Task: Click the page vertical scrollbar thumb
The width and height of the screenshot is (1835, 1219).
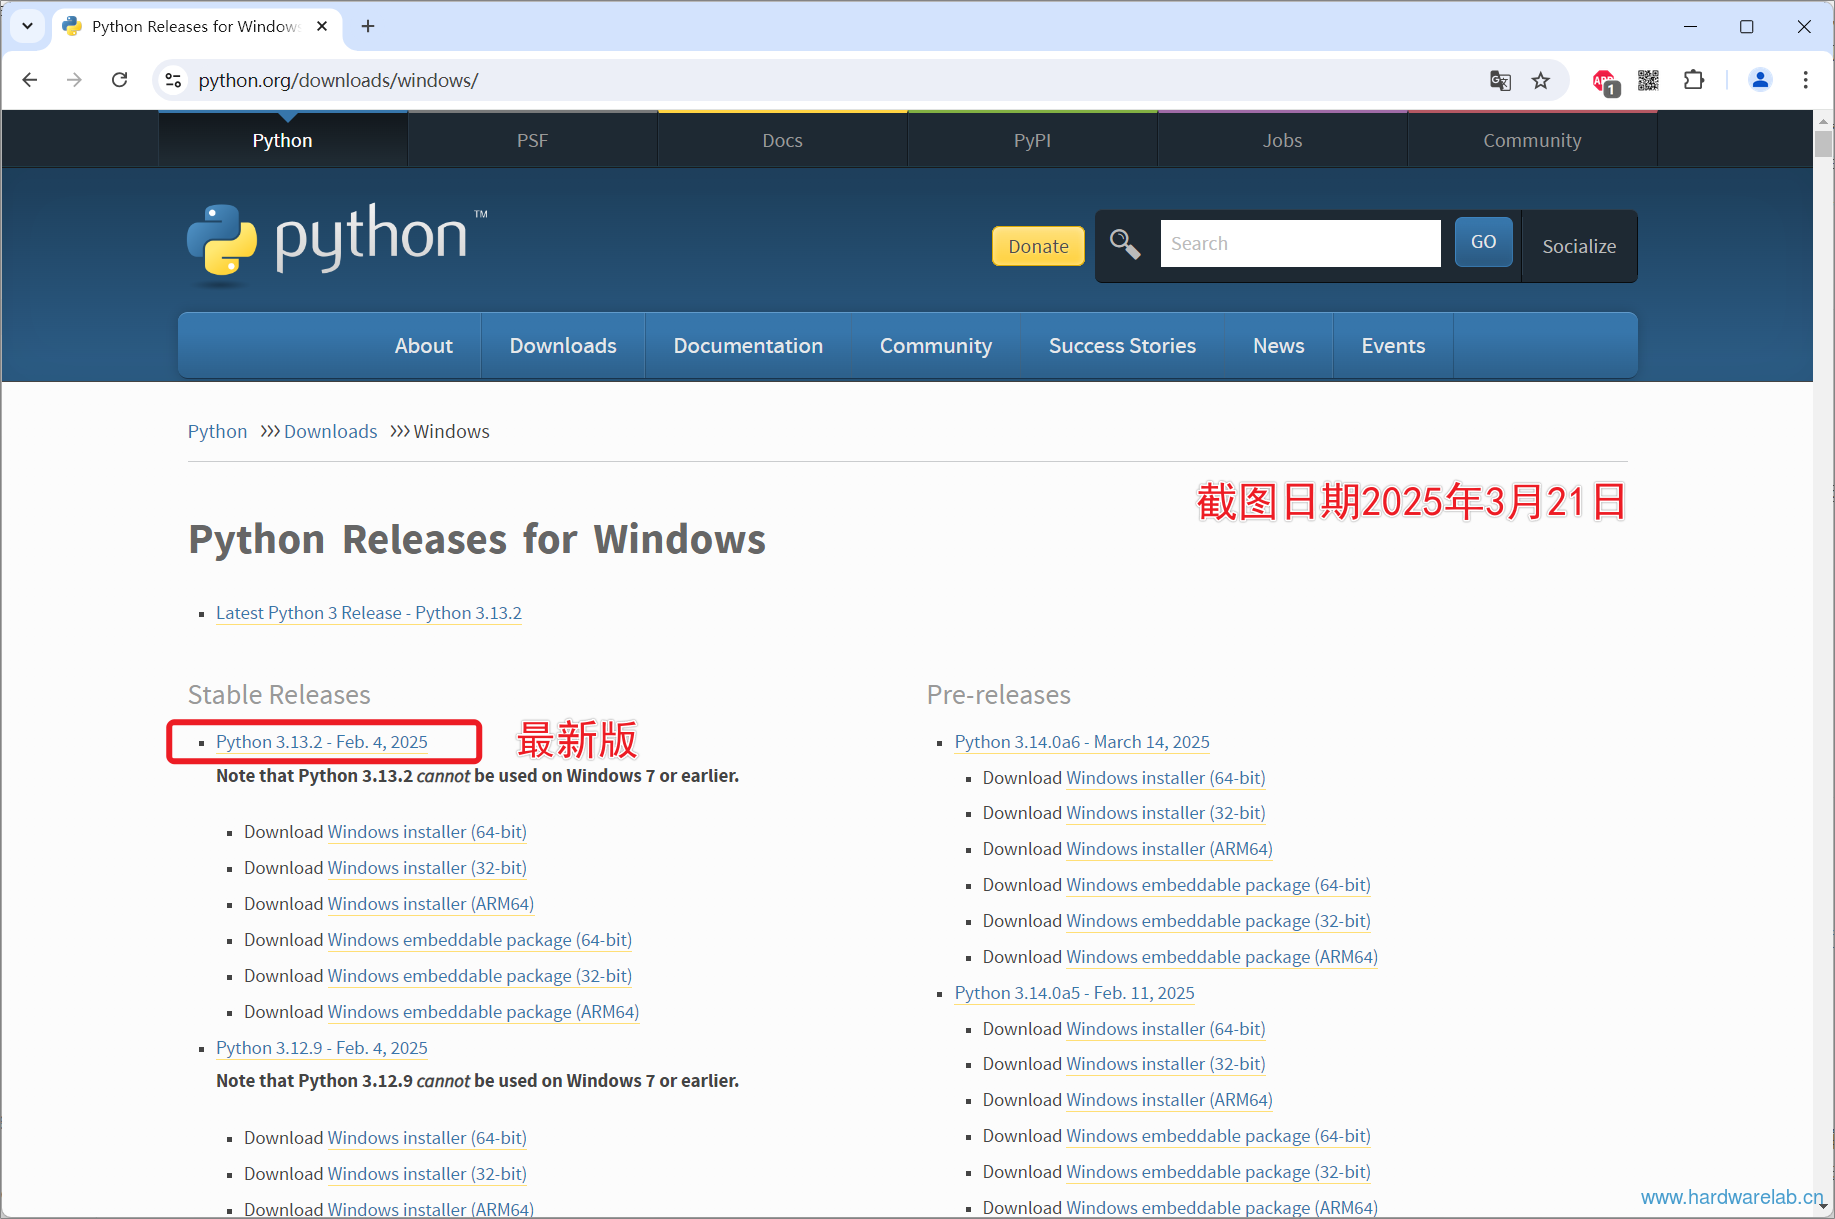Action: (x=1823, y=145)
